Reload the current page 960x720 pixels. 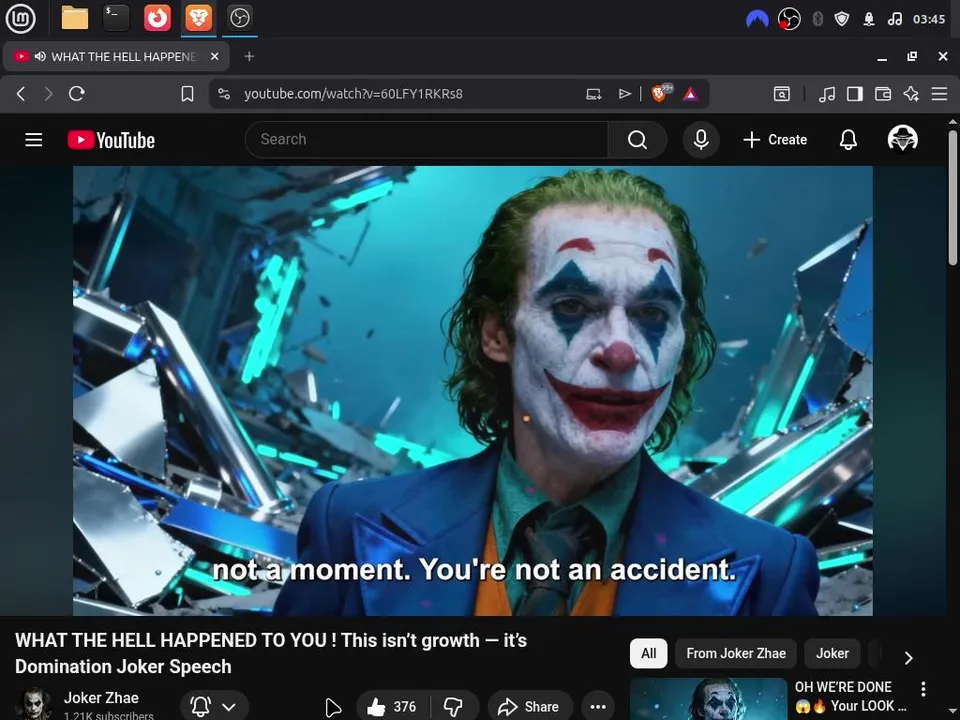pos(77,94)
